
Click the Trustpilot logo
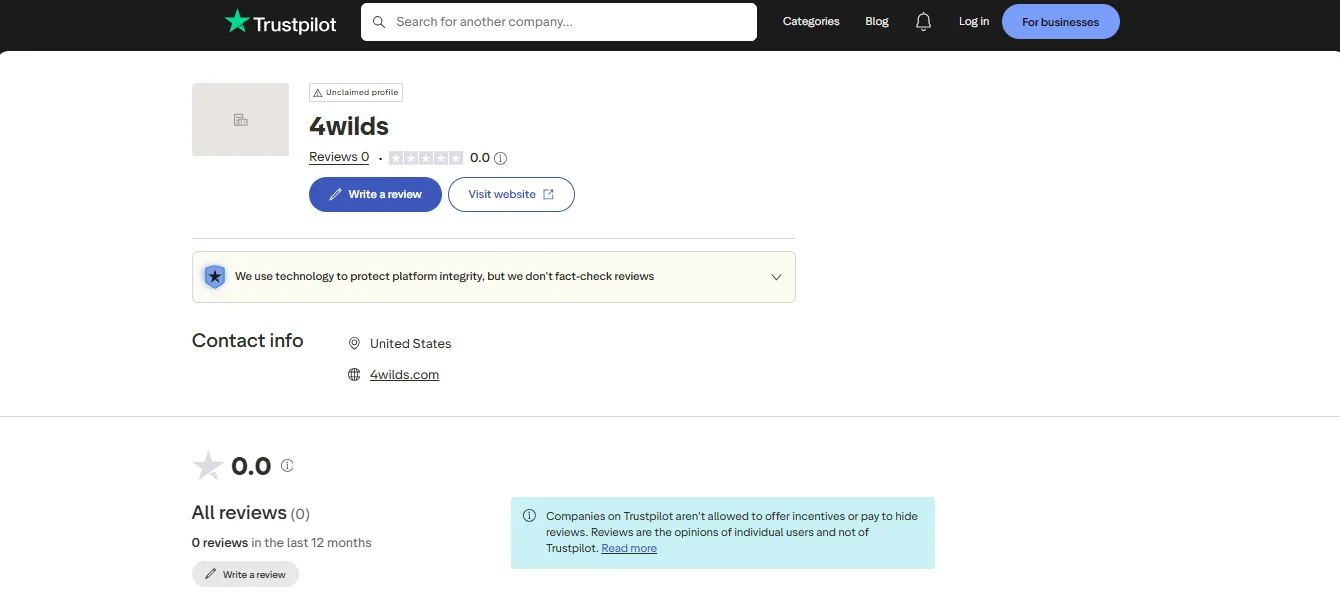pyautogui.click(x=280, y=22)
